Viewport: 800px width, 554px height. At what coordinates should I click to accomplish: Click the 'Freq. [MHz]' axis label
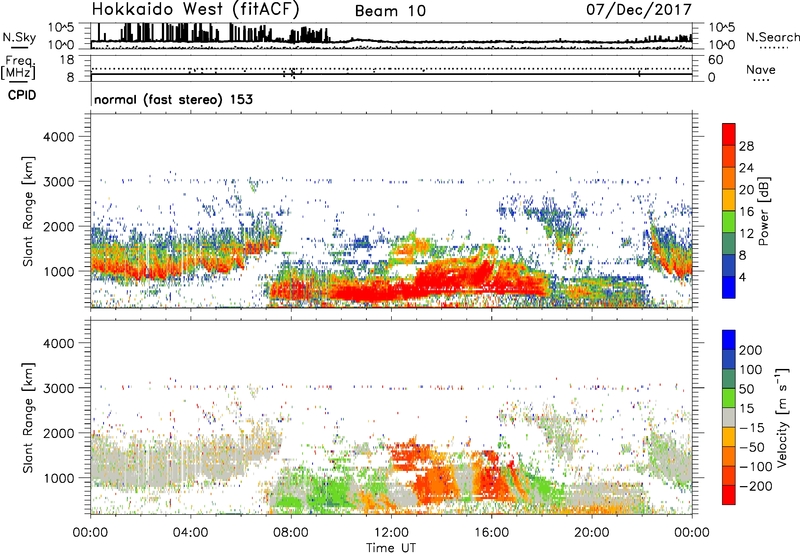pyautogui.click(x=19, y=67)
